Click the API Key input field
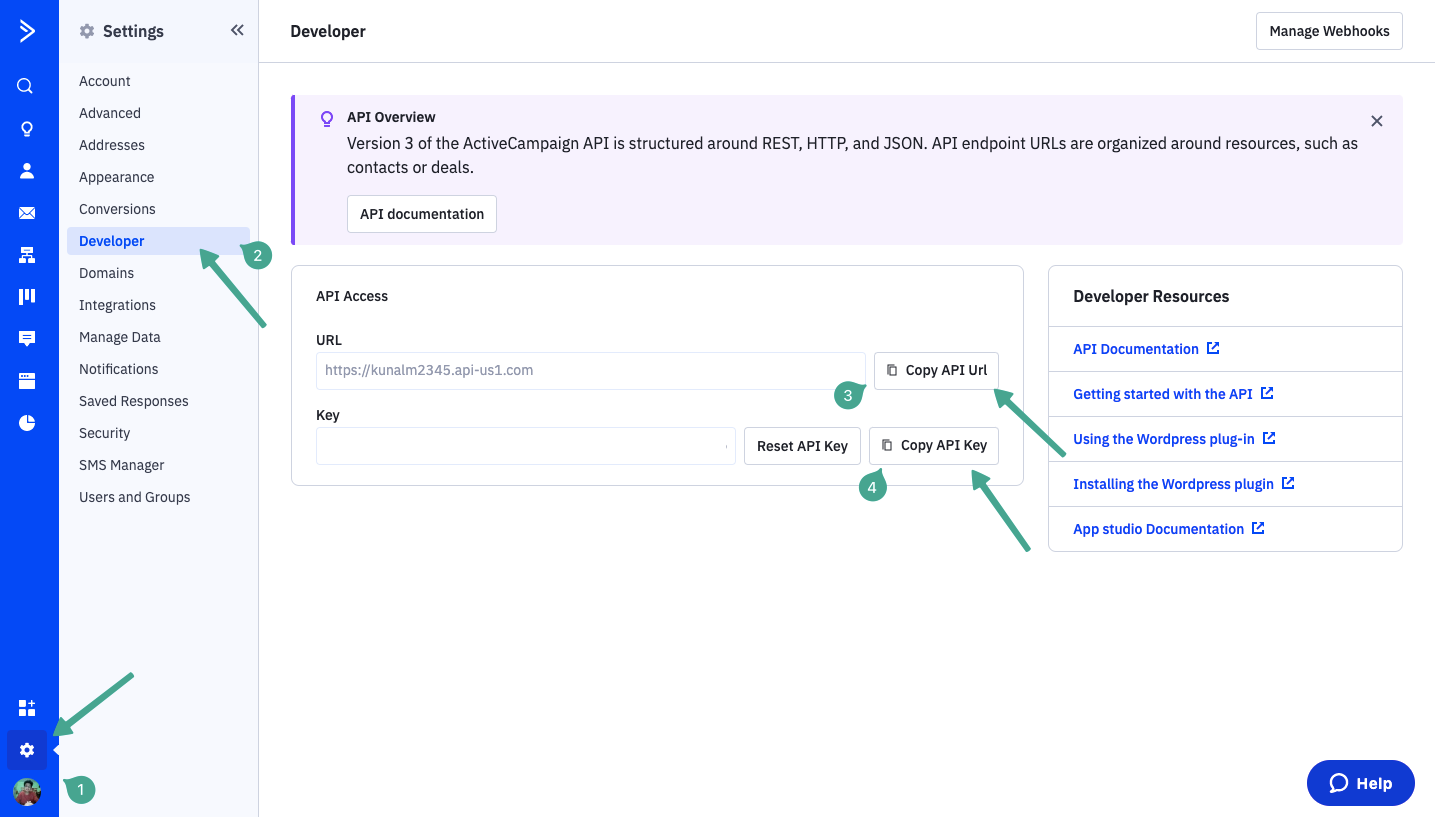The width and height of the screenshot is (1435, 817). (526, 446)
